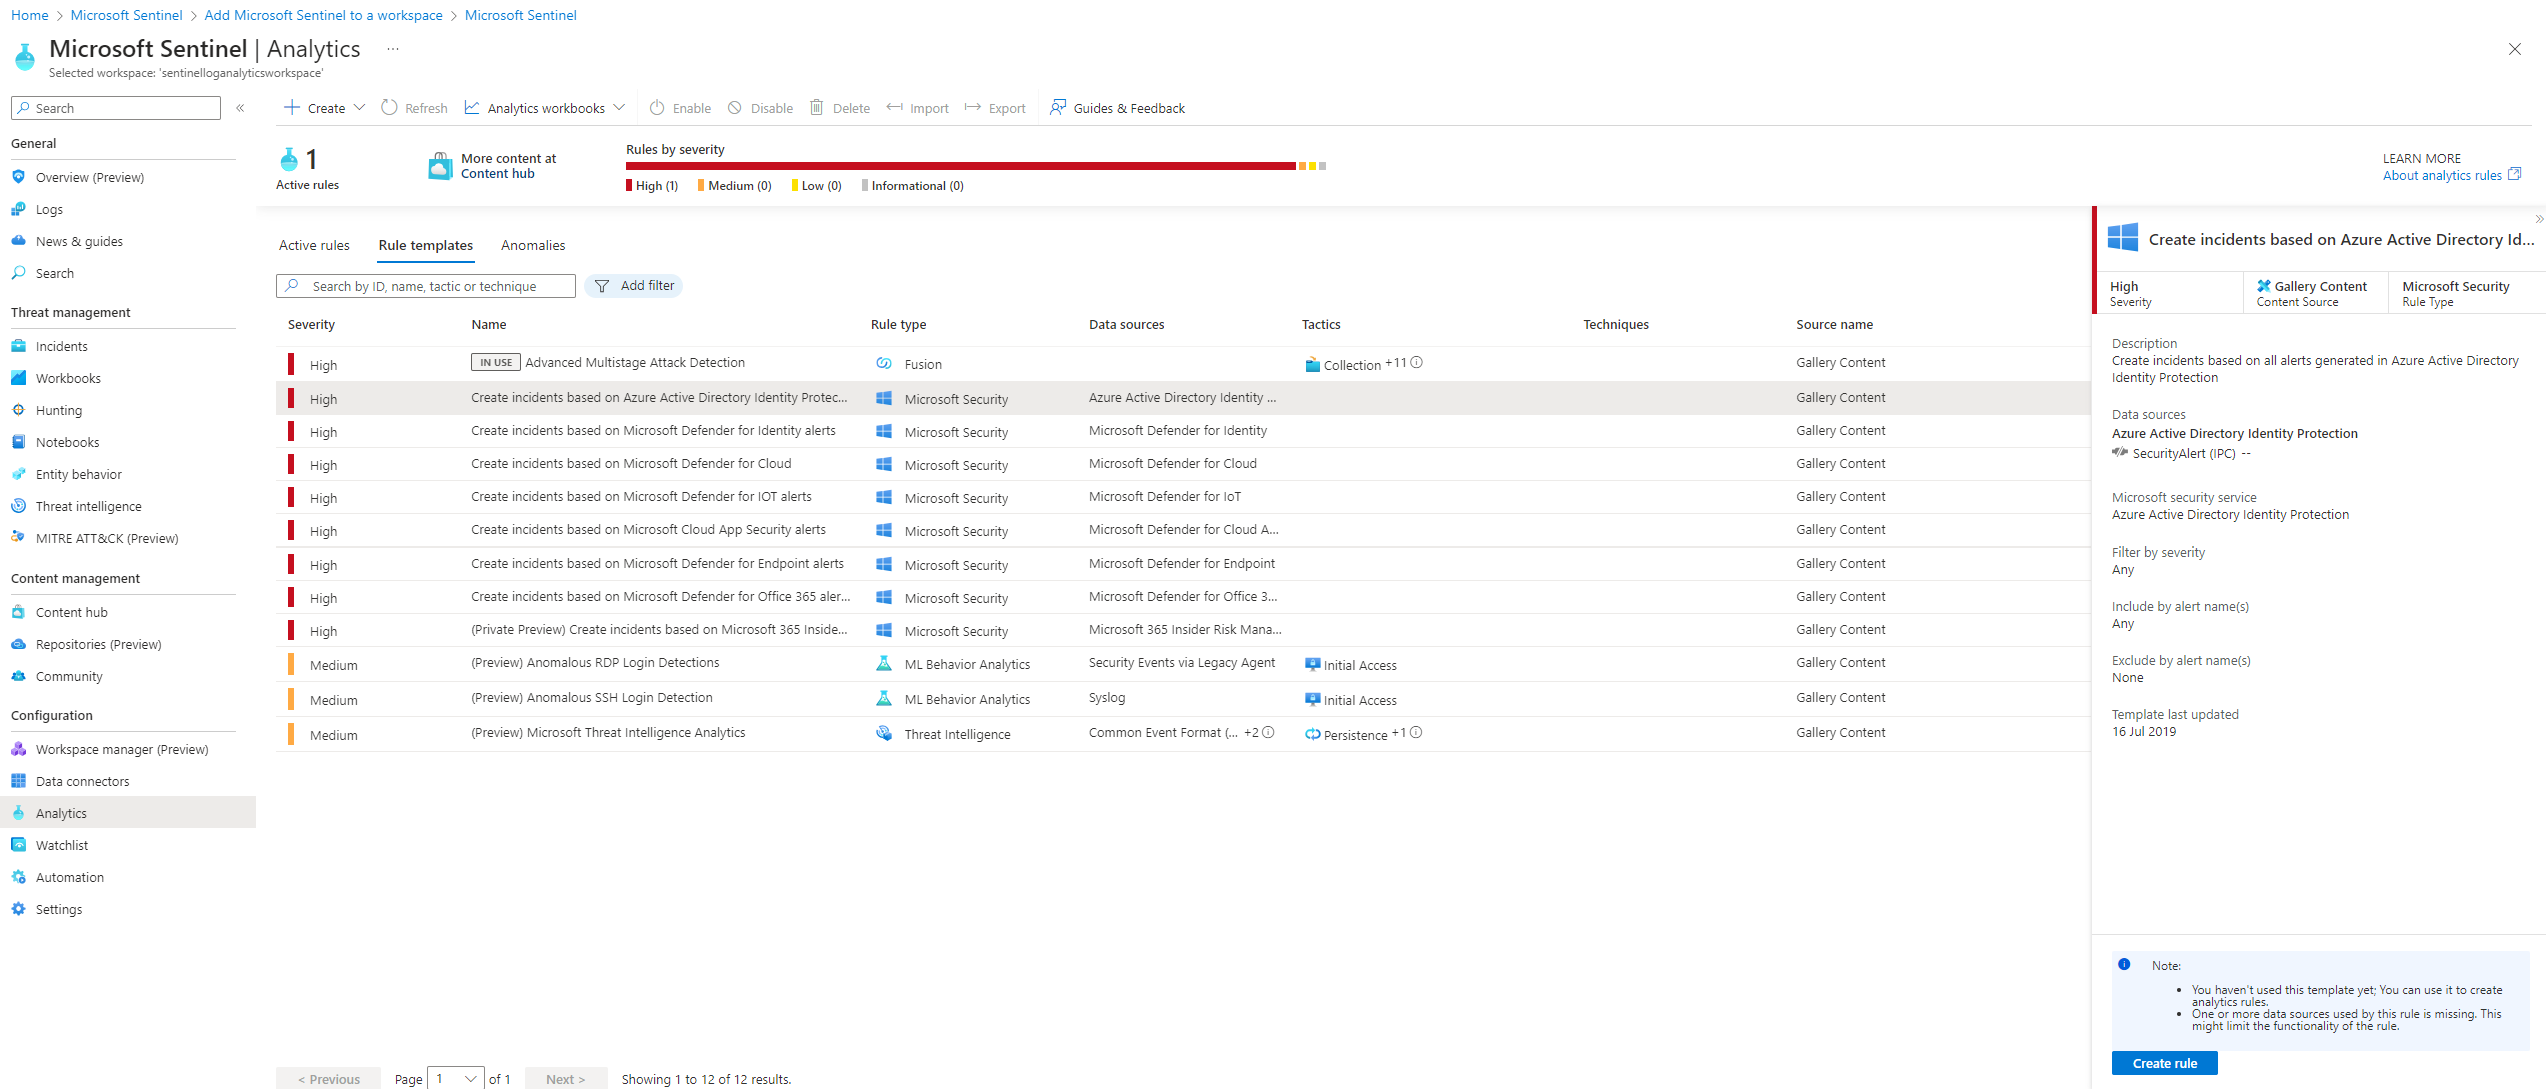Viewport: 2546px width, 1090px height.
Task: Open Threat intelligence page
Action: coord(89,506)
